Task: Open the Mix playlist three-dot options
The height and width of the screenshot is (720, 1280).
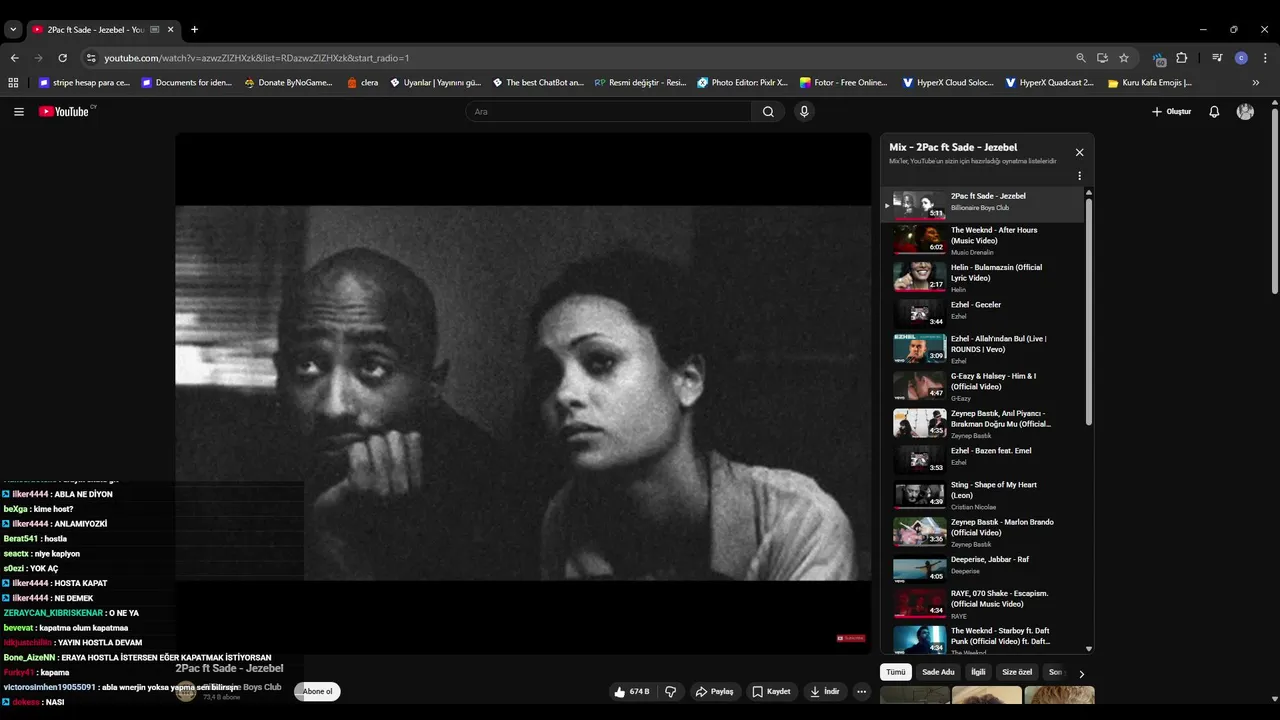Action: [x=1079, y=176]
